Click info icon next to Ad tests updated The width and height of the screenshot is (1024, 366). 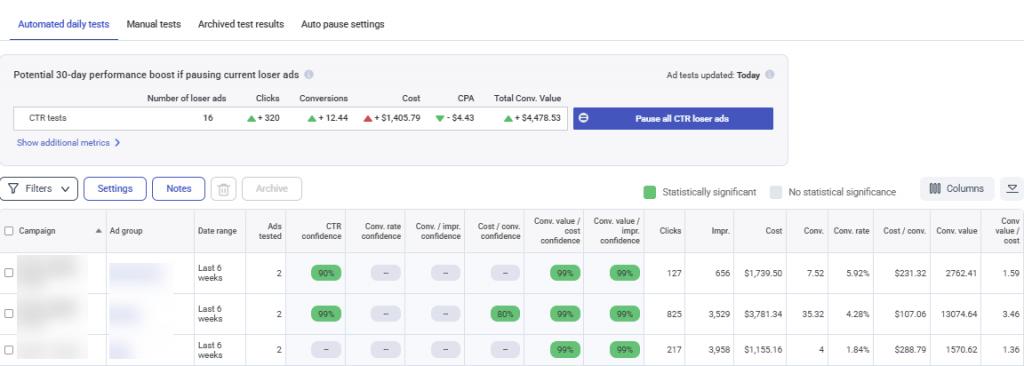tap(770, 75)
